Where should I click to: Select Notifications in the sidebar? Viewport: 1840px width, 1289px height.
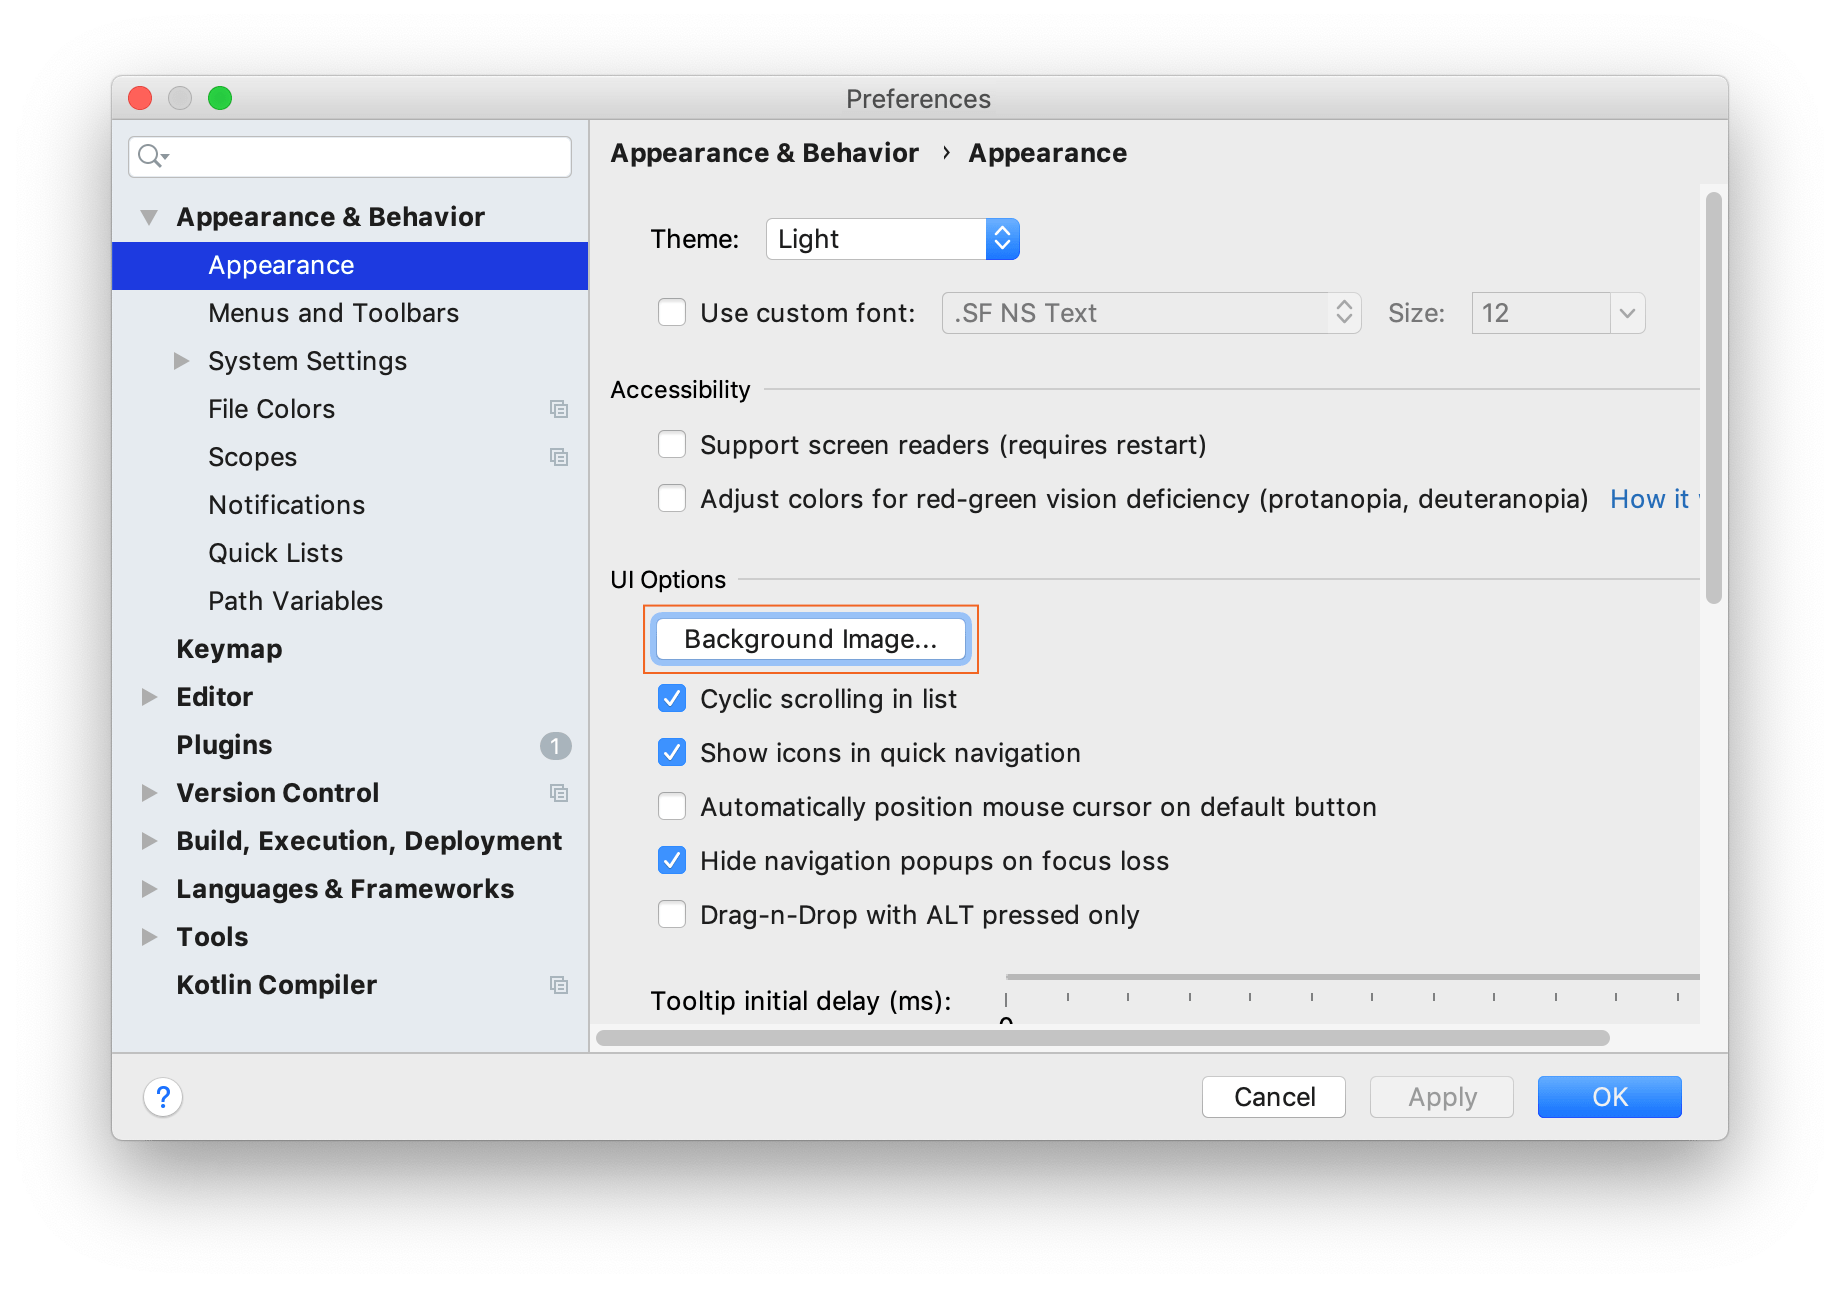[x=286, y=504]
